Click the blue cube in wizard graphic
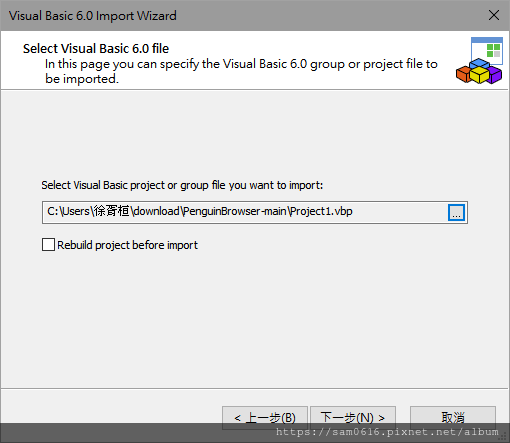 (479, 63)
